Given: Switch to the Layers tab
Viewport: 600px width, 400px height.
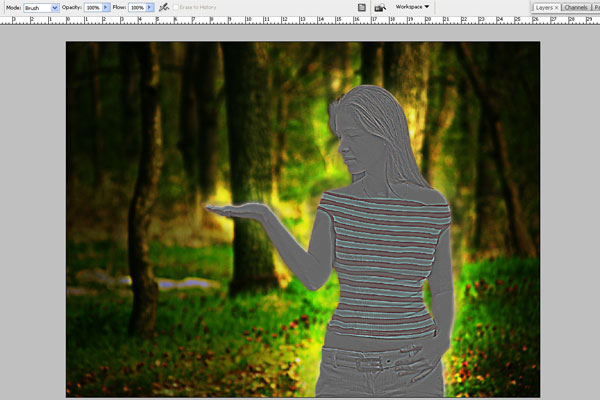Looking at the screenshot, I should tap(543, 7).
